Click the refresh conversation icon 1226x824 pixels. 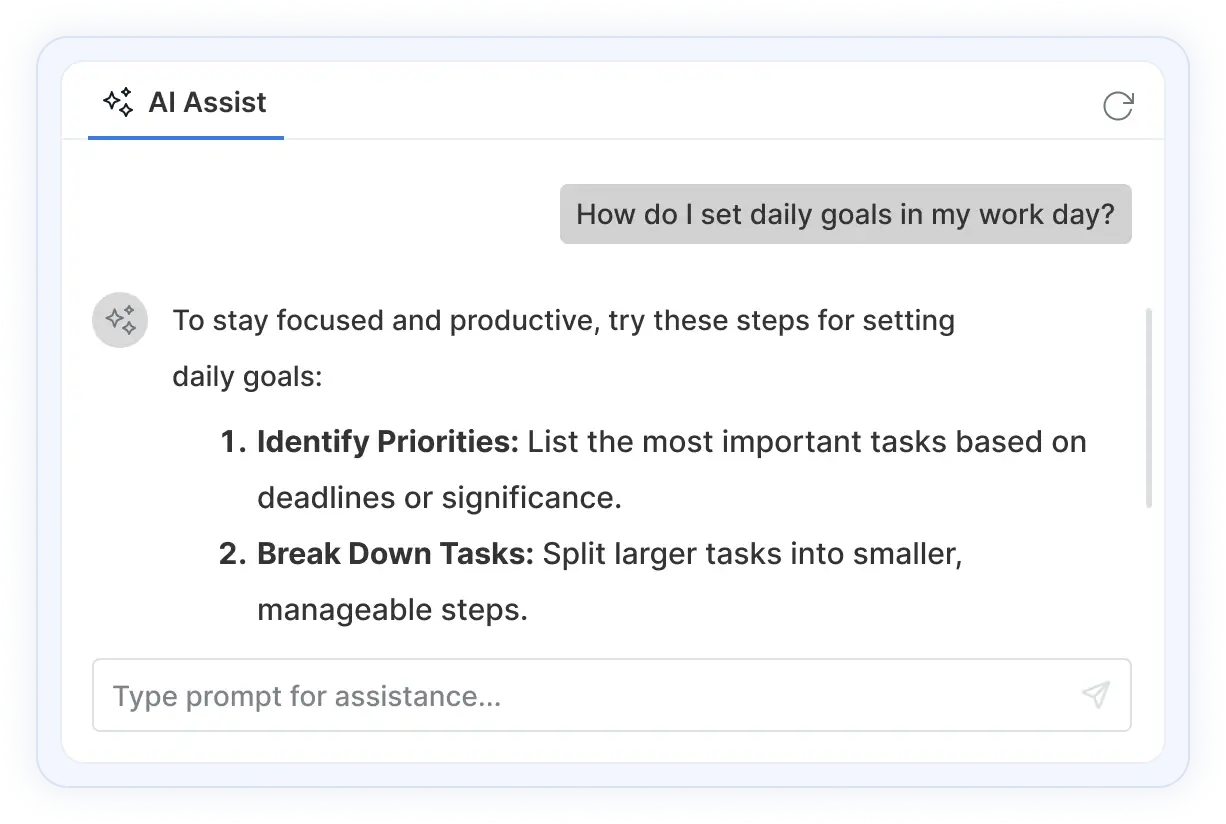(x=1117, y=105)
